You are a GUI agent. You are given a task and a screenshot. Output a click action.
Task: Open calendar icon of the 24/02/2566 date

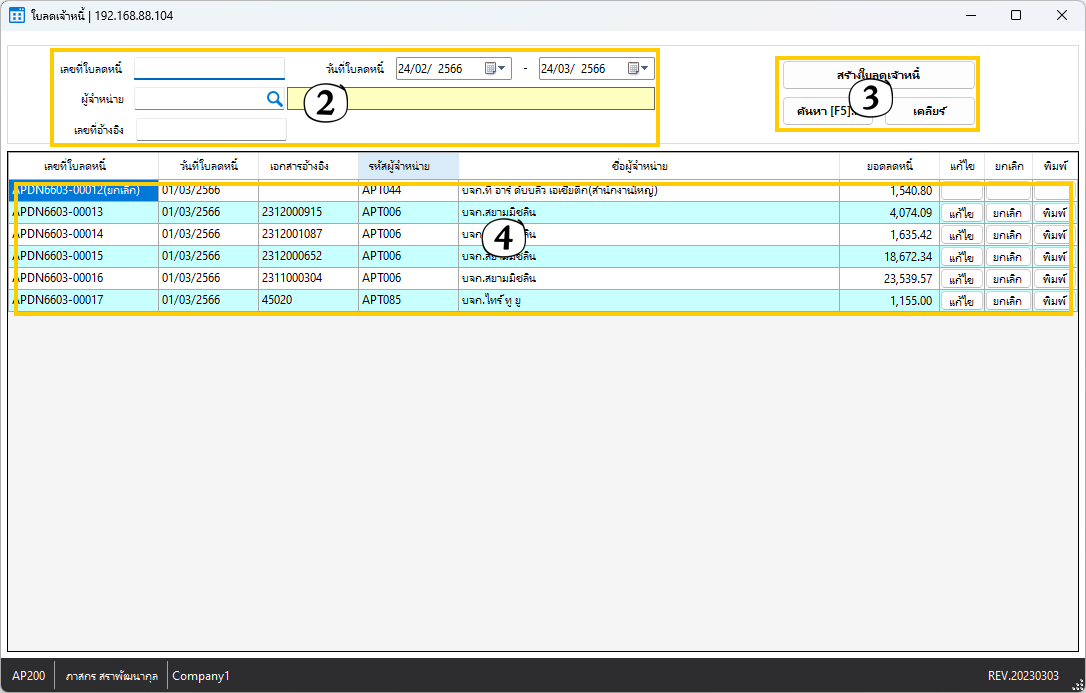click(x=490, y=69)
